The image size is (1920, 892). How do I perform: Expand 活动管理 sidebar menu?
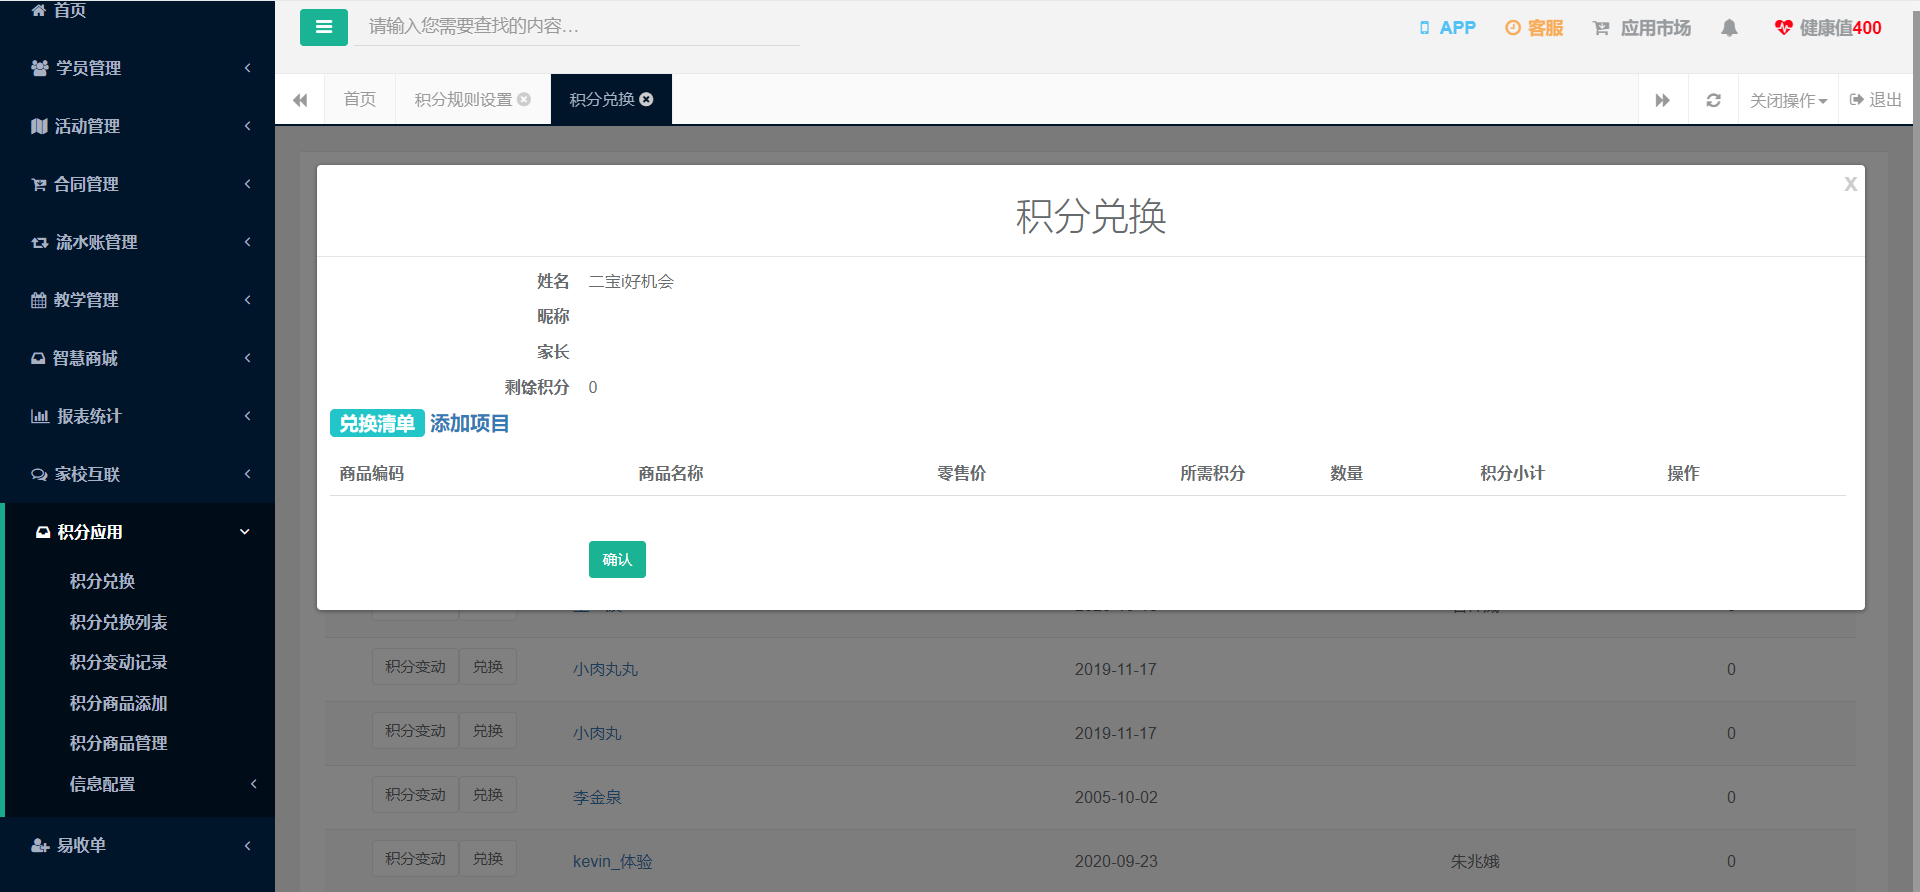tap(138, 126)
